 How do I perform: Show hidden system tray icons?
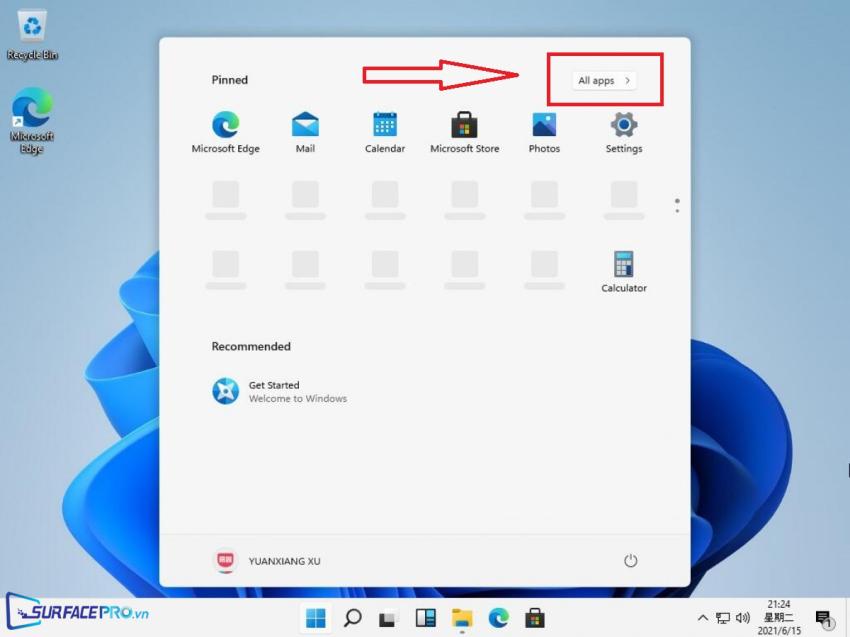pos(703,618)
